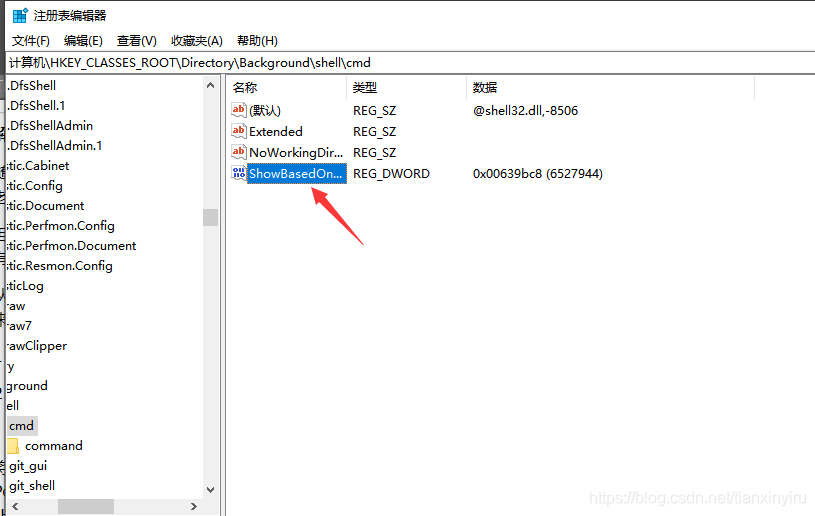Viewport: 815px width, 516px height.
Task: Select the (默认) string value icon
Action: (239, 110)
